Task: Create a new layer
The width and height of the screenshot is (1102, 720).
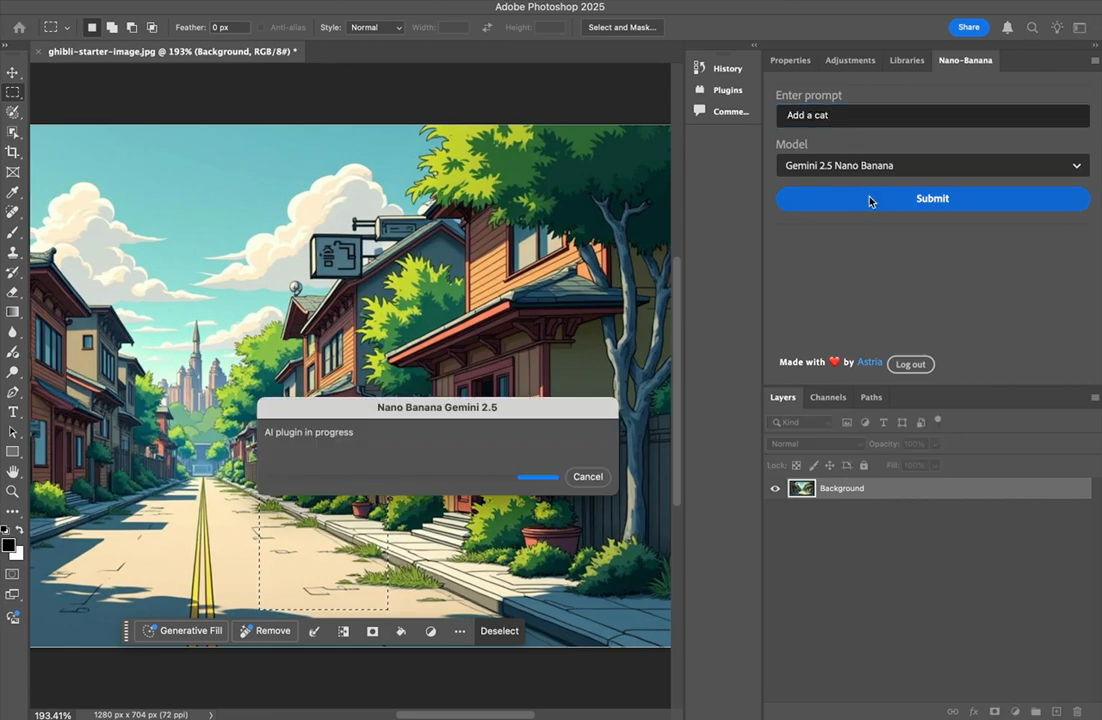Action: [x=1057, y=711]
